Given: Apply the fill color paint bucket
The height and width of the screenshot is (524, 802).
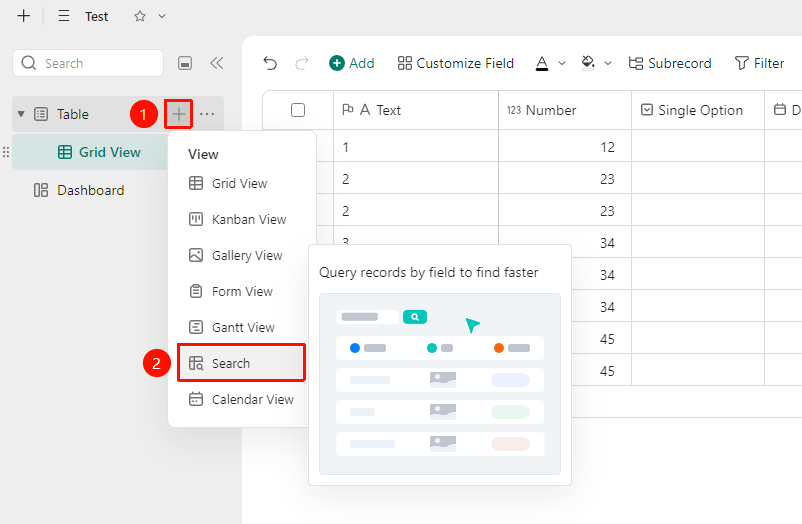Looking at the screenshot, I should 588,63.
